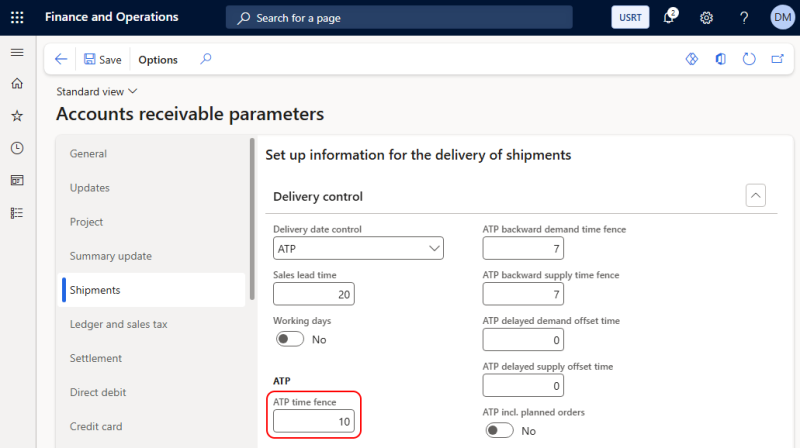The width and height of the screenshot is (800, 448).
Task: Open the Options menu
Action: pyautogui.click(x=158, y=60)
